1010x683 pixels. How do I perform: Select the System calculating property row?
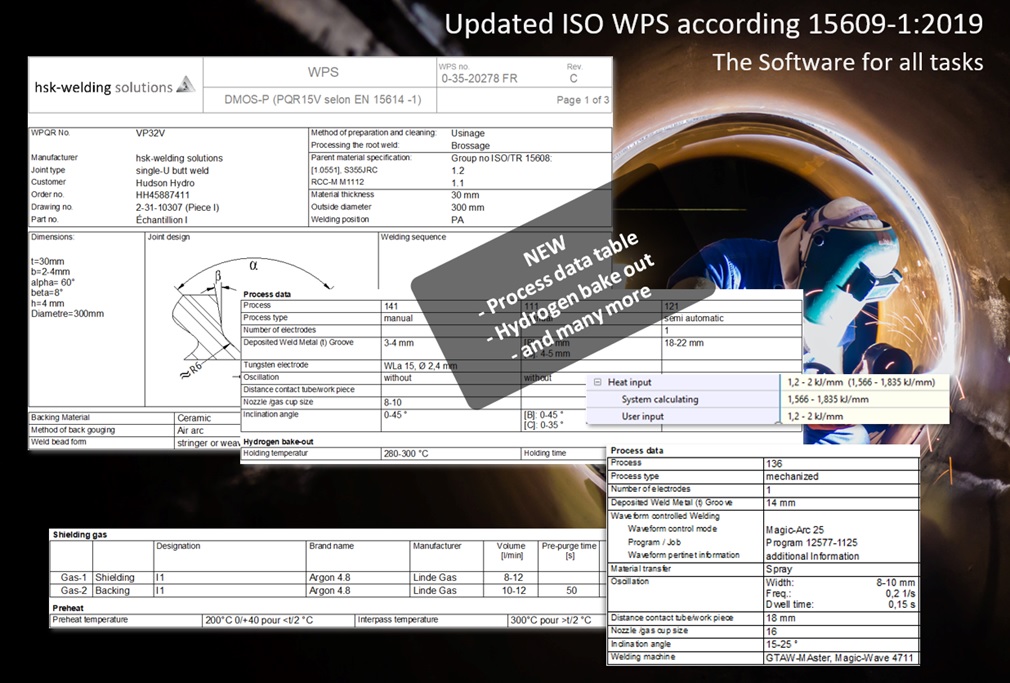click(658, 399)
